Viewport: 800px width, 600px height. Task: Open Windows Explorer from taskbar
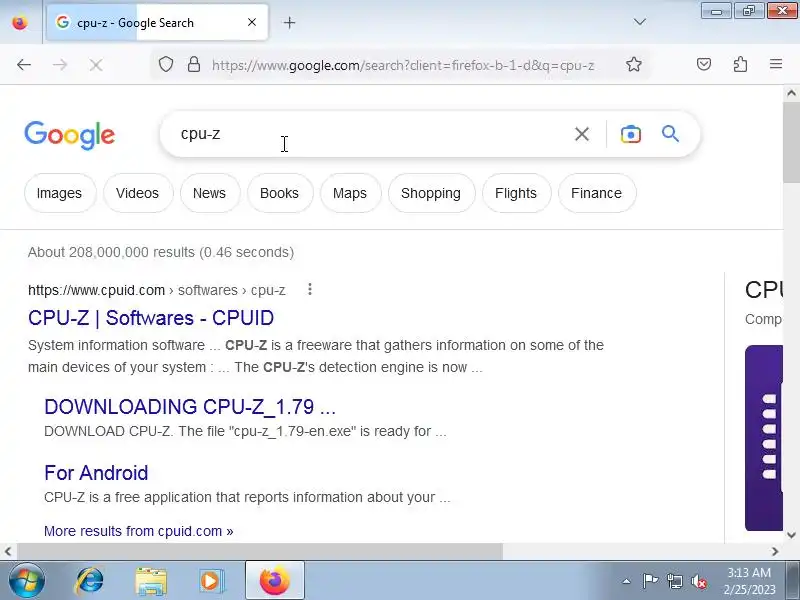point(151,581)
